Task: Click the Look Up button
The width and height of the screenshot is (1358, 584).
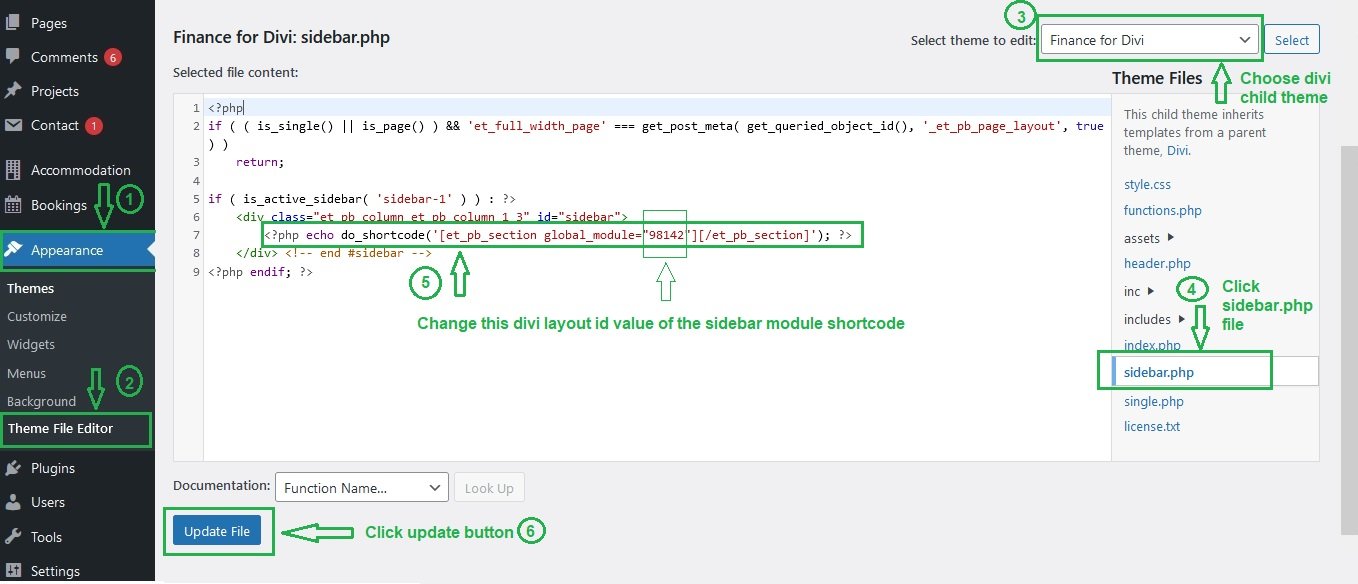Action: [489, 488]
